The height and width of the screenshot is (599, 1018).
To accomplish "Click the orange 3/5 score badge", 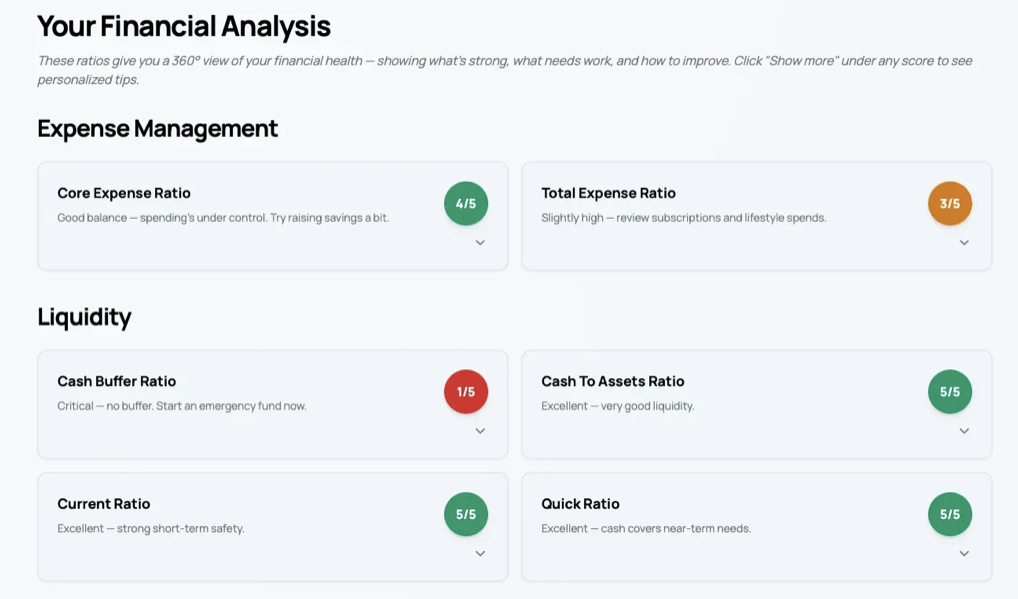I will click(950, 204).
